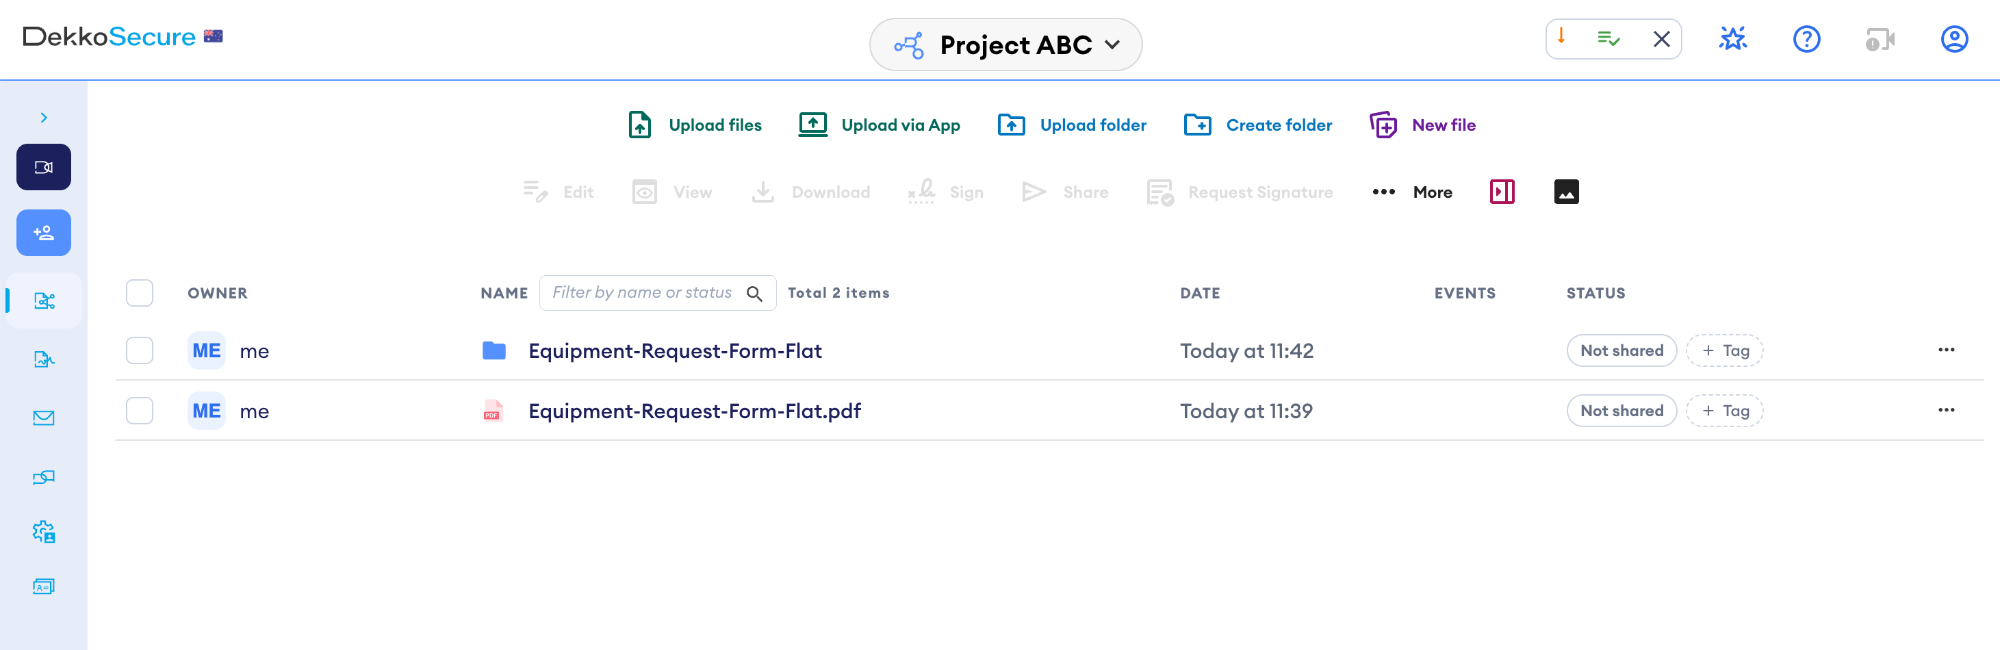This screenshot has width=2000, height=650.
Task: Click the View toolbar action
Action: (672, 192)
